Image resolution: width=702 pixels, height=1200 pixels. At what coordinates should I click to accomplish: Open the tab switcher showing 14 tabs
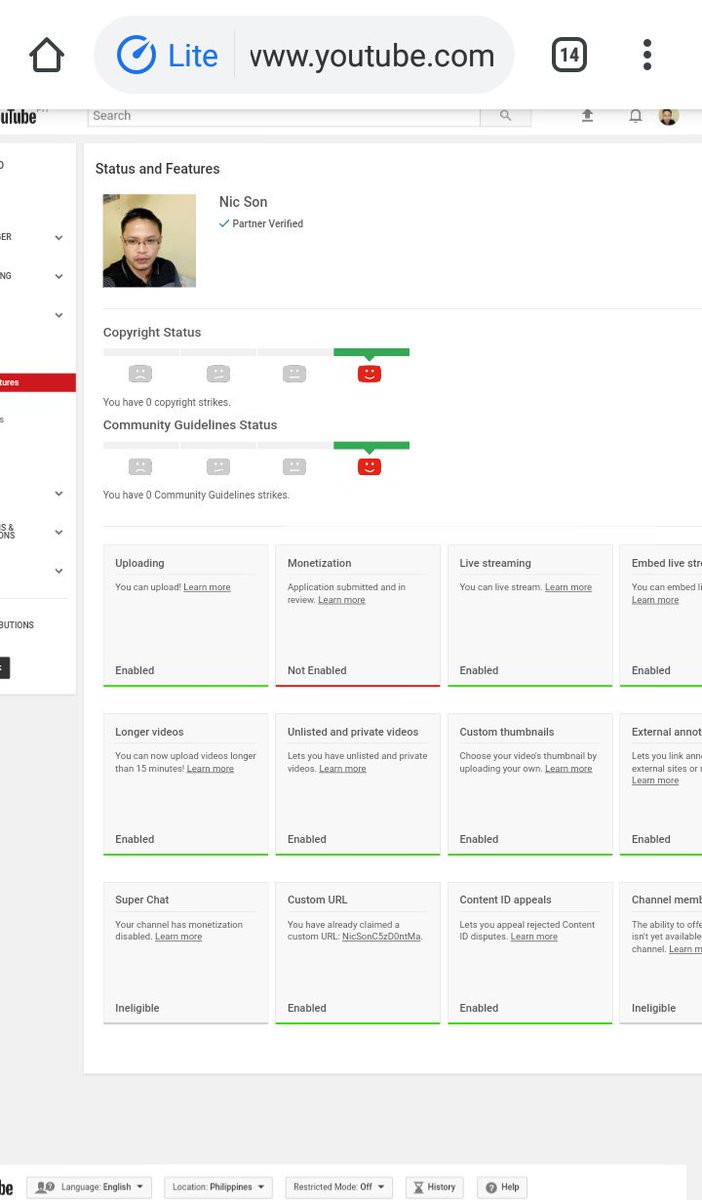[569, 55]
